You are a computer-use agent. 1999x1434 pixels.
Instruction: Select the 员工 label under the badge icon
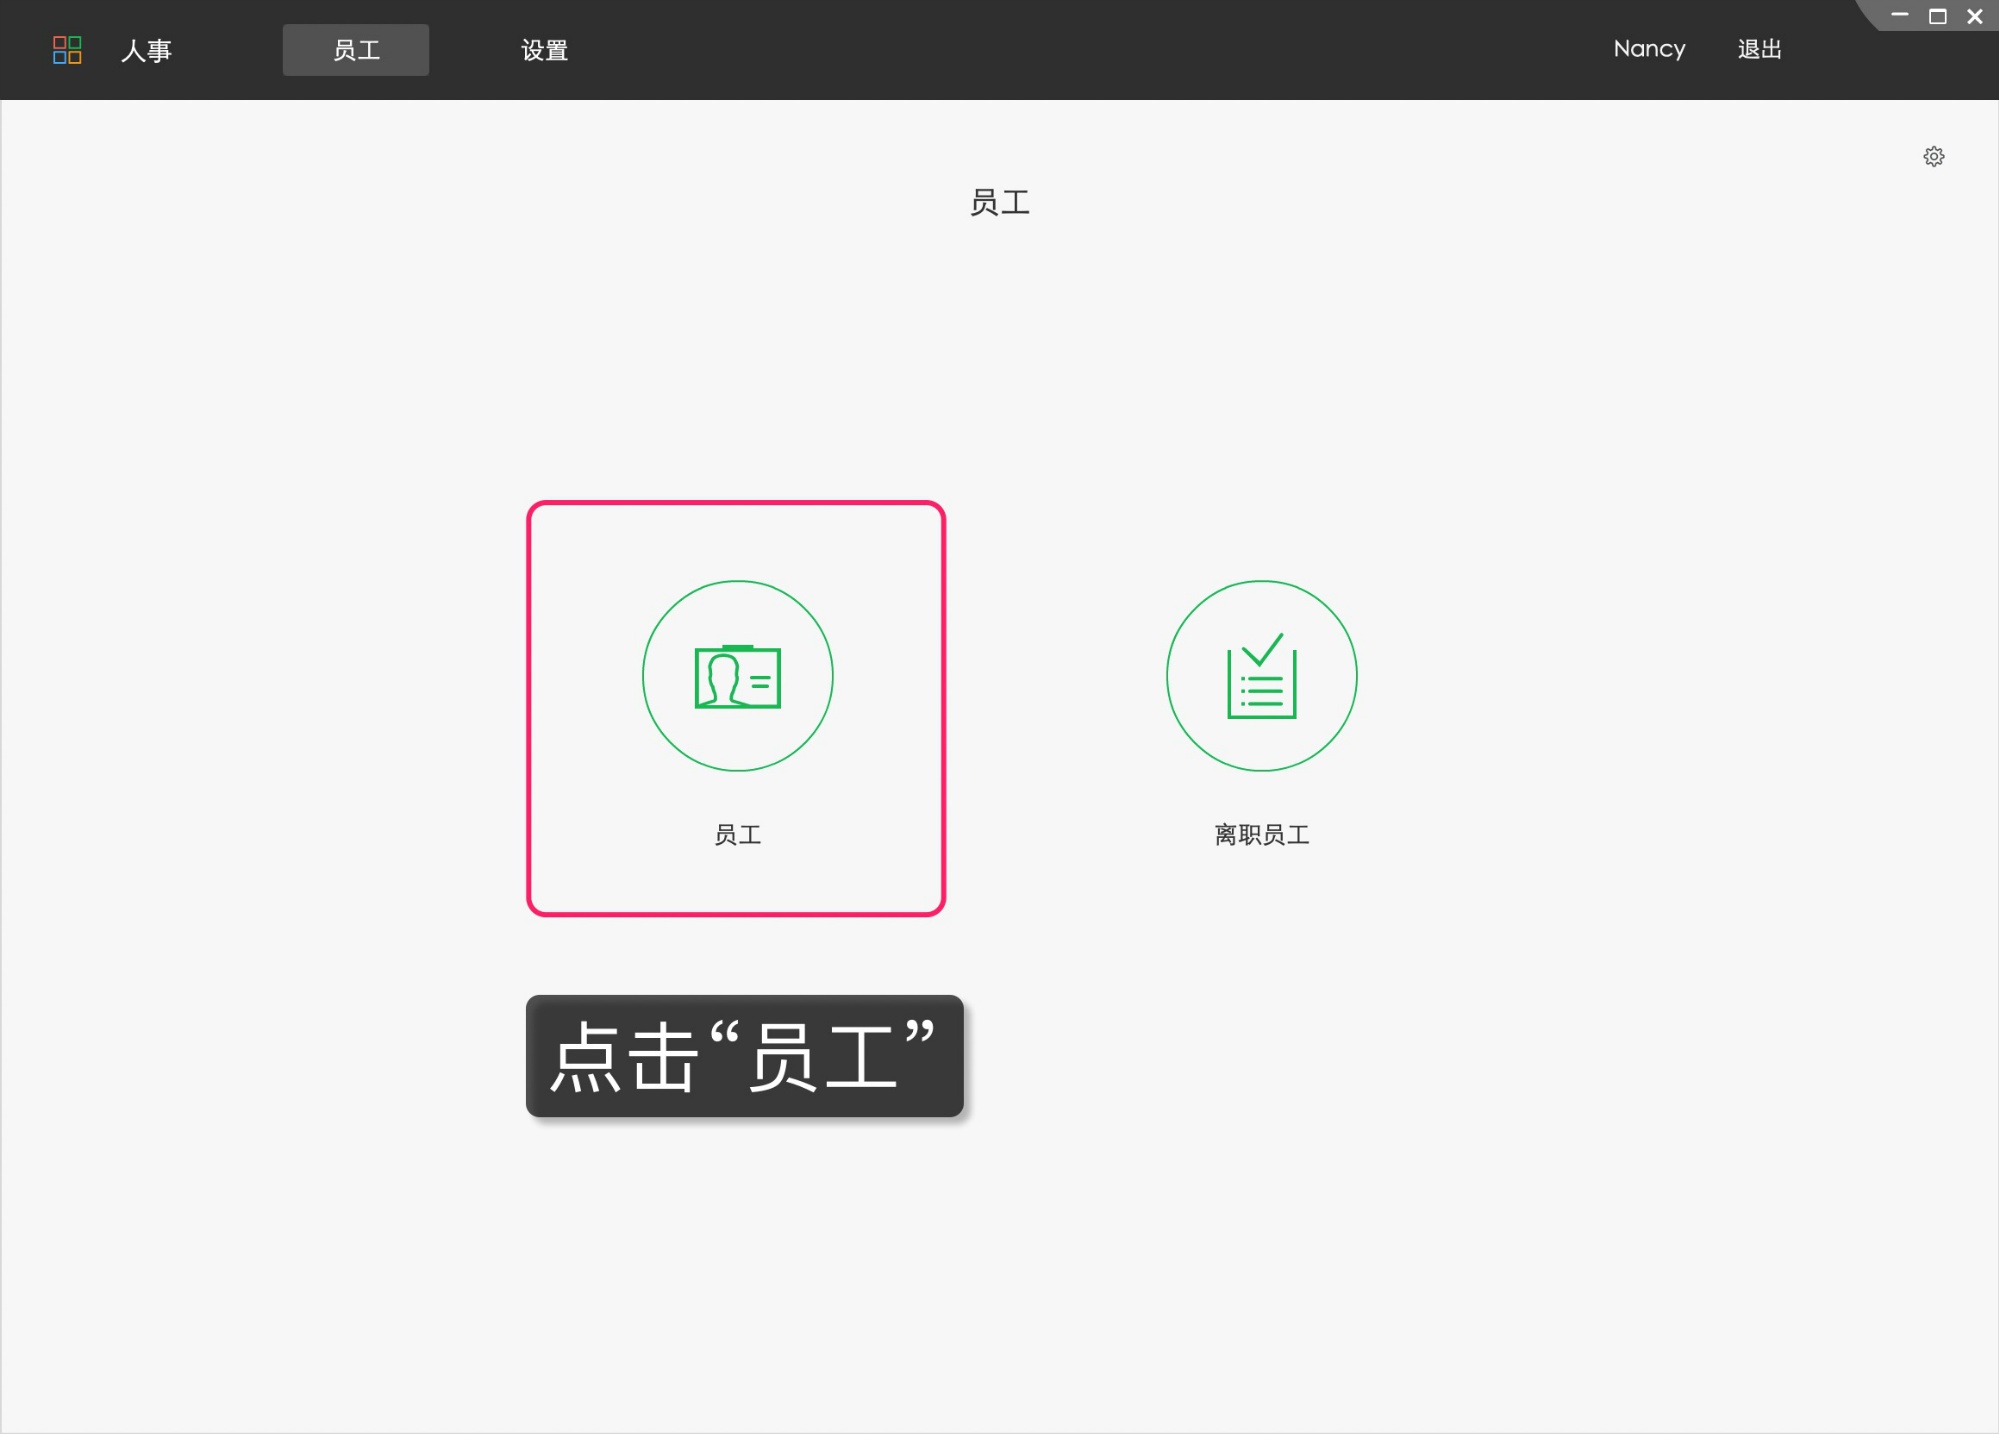click(737, 836)
